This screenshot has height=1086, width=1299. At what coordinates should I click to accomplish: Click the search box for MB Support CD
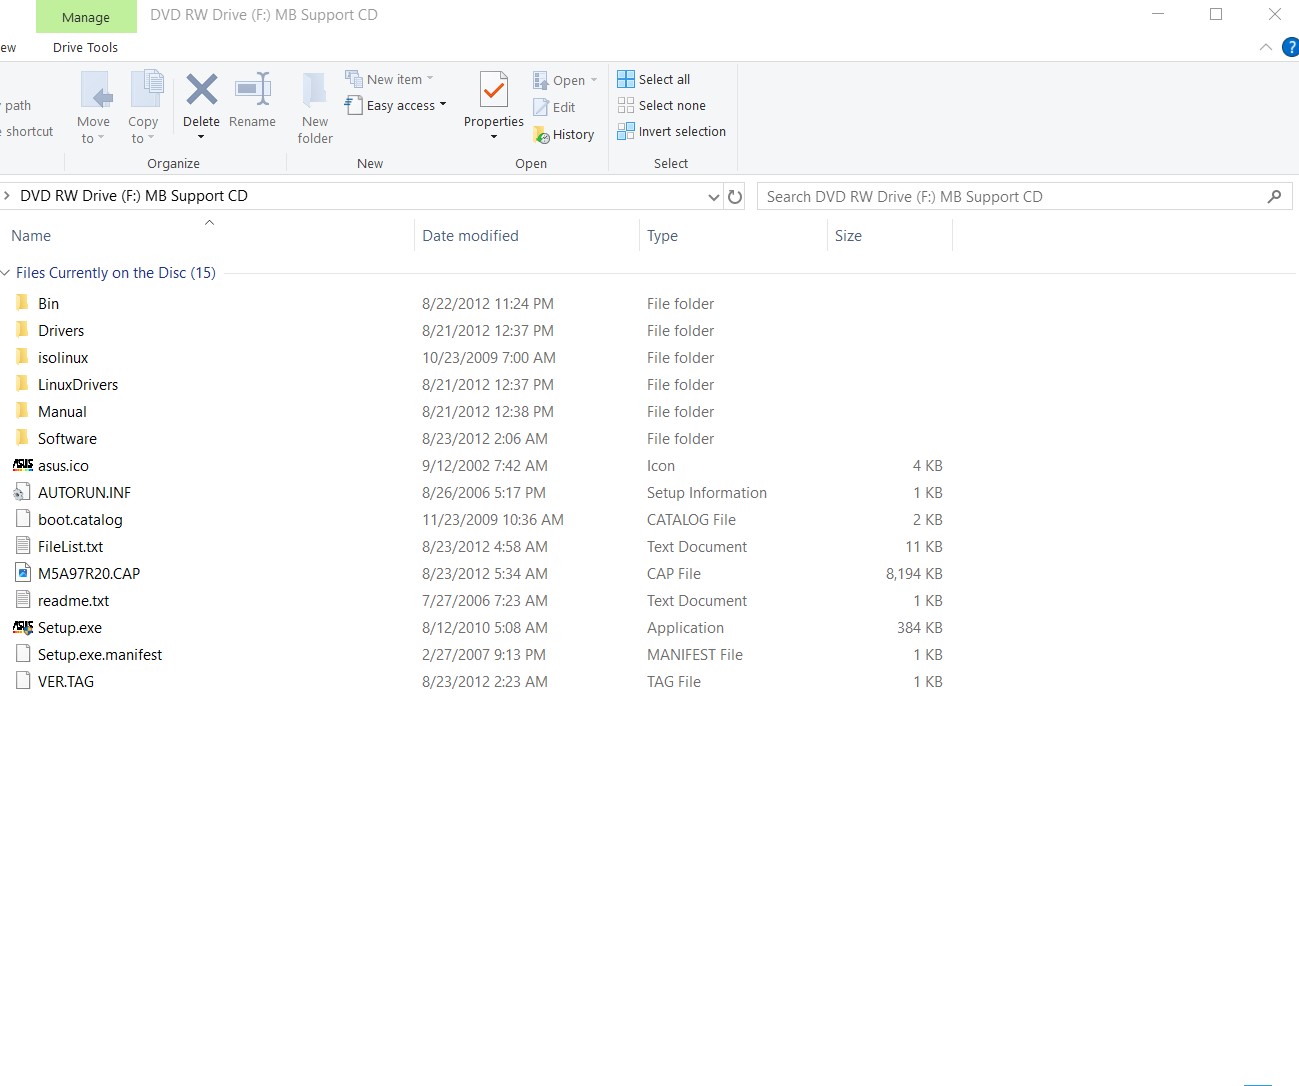tap(1010, 197)
